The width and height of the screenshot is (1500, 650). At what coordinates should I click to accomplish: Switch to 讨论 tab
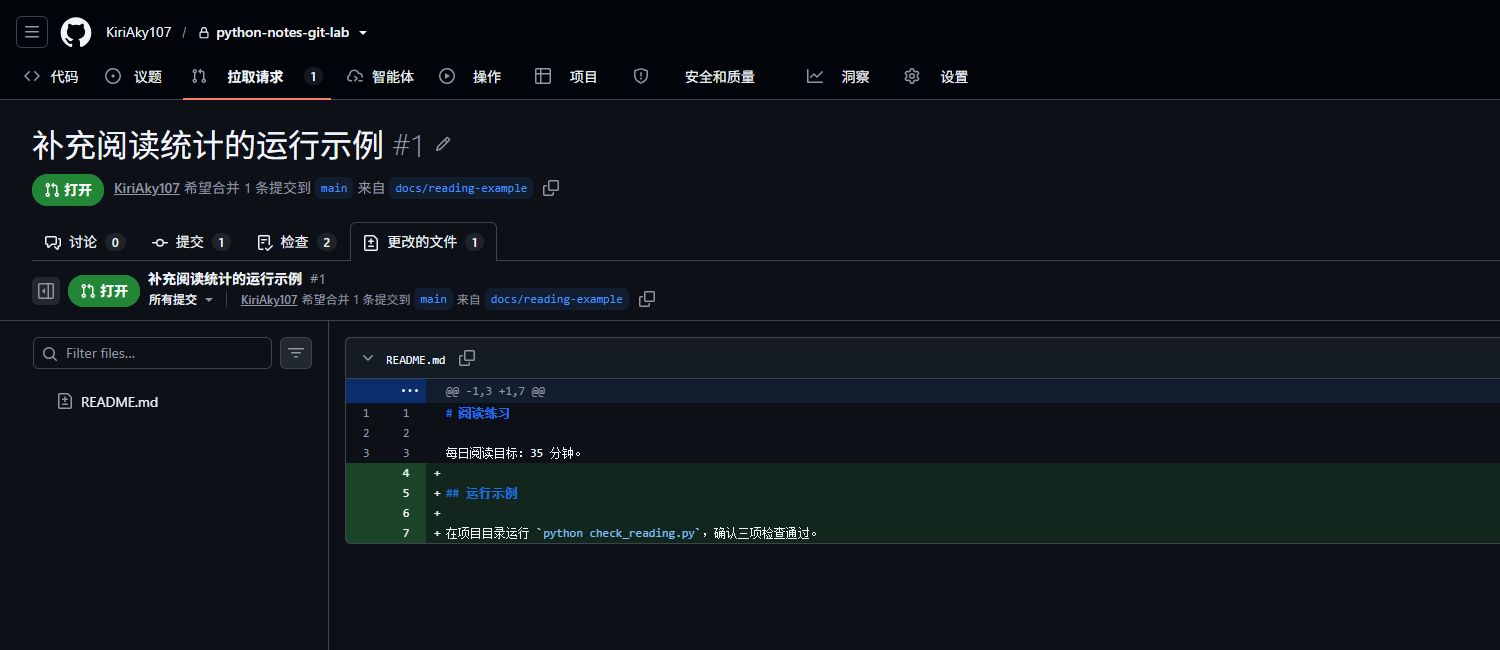tap(85, 242)
